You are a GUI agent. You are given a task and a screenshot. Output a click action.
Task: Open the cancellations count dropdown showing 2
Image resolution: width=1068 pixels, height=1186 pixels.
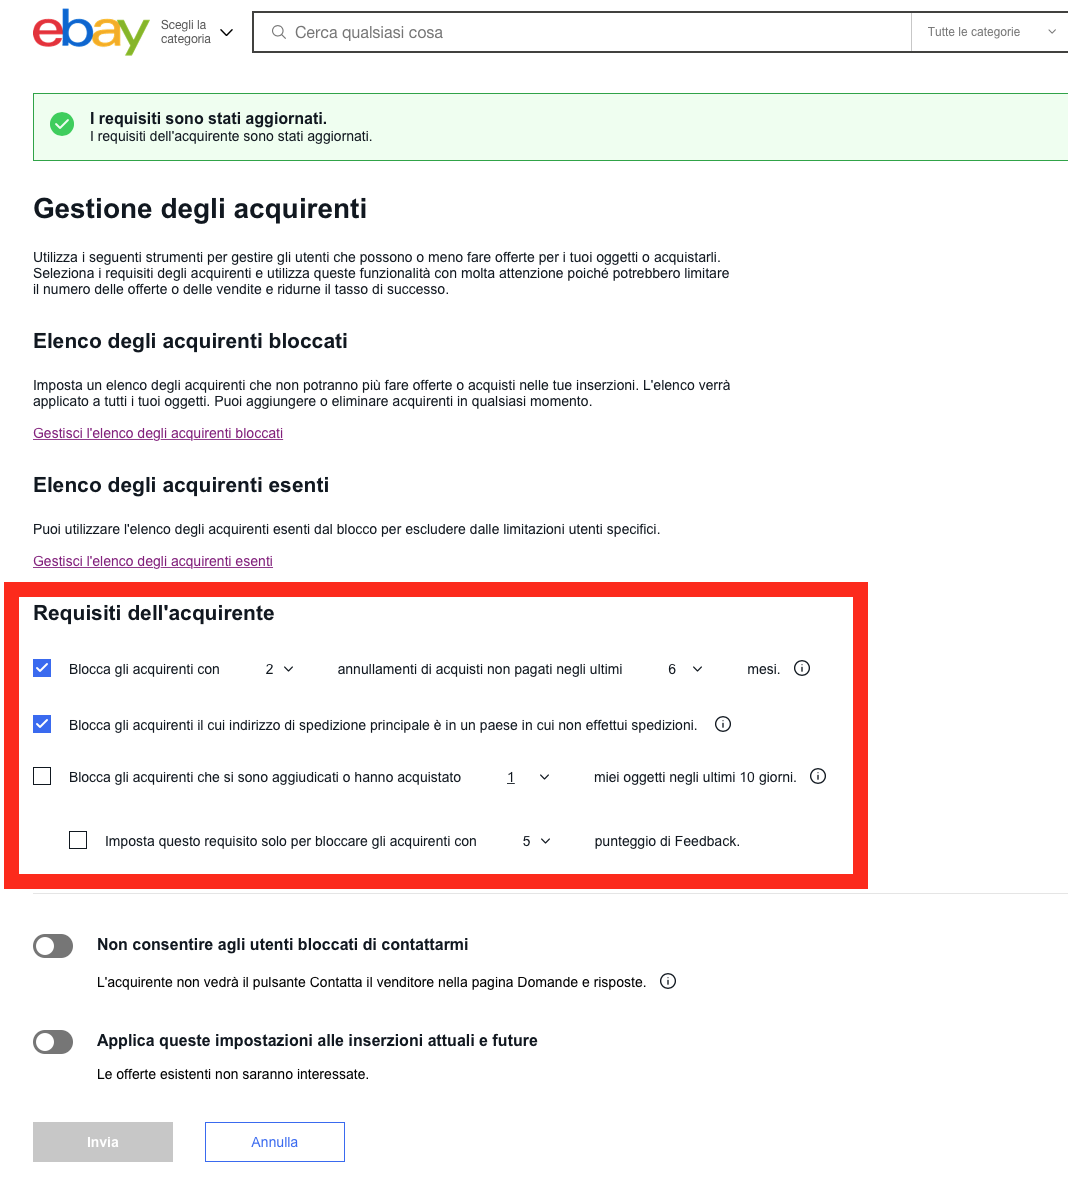point(279,669)
